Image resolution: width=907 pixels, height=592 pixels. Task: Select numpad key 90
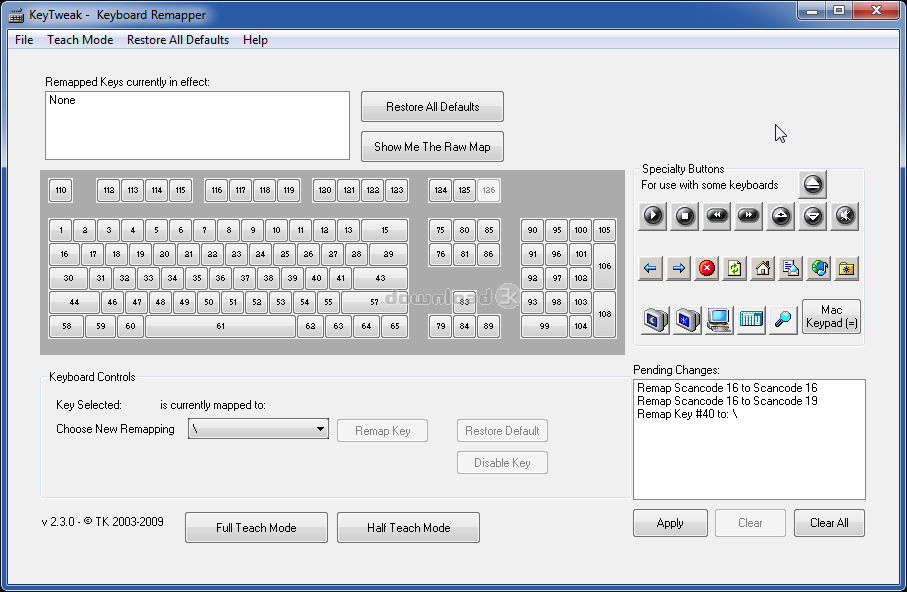(x=533, y=230)
